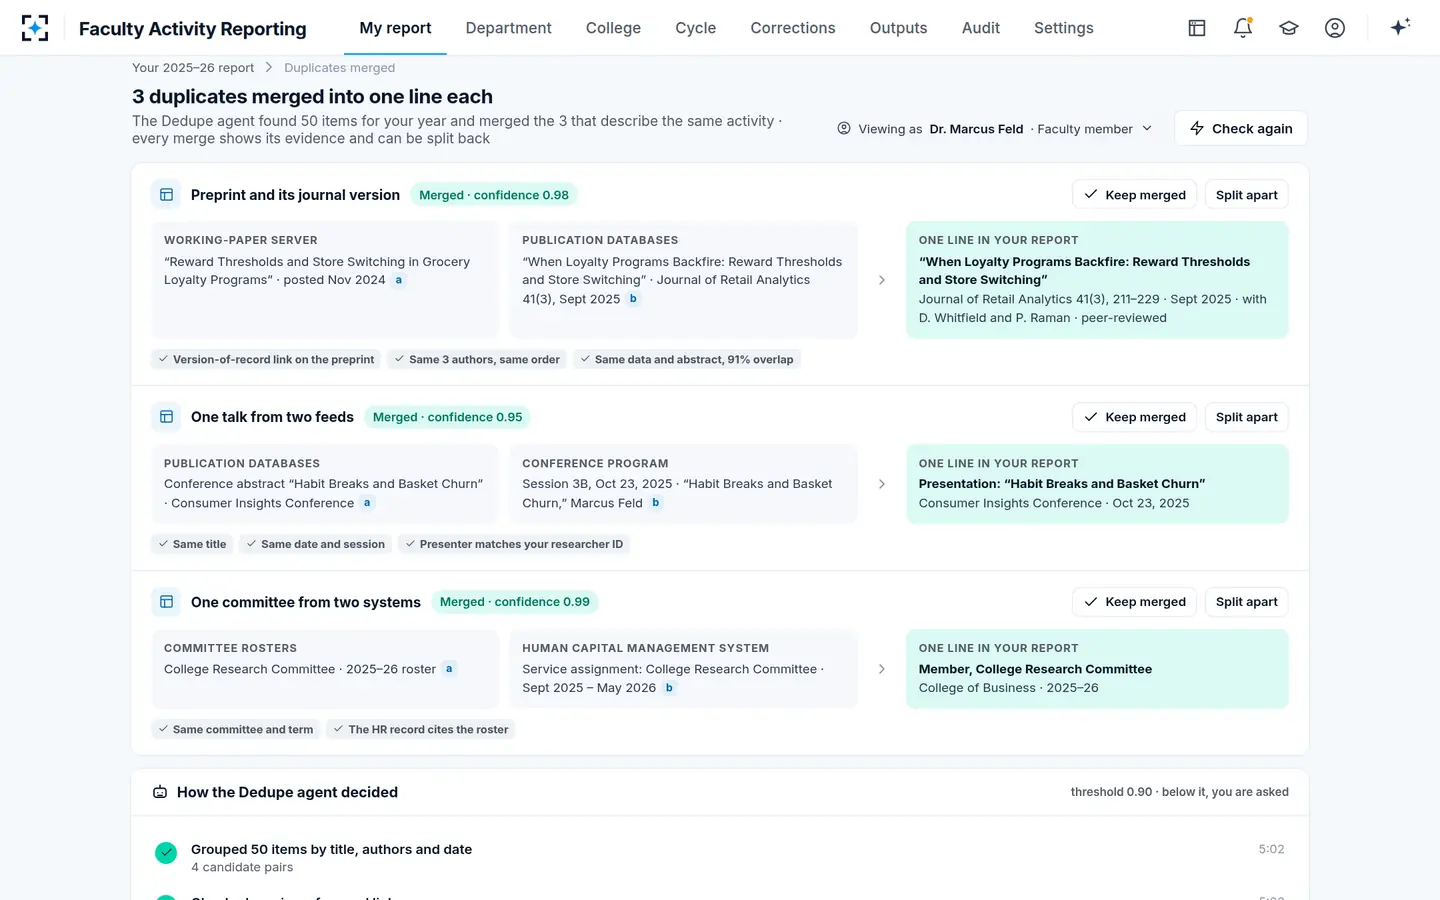The width and height of the screenshot is (1440, 900).
Task: Open the AI sparkle assistant icon
Action: [x=1400, y=27]
